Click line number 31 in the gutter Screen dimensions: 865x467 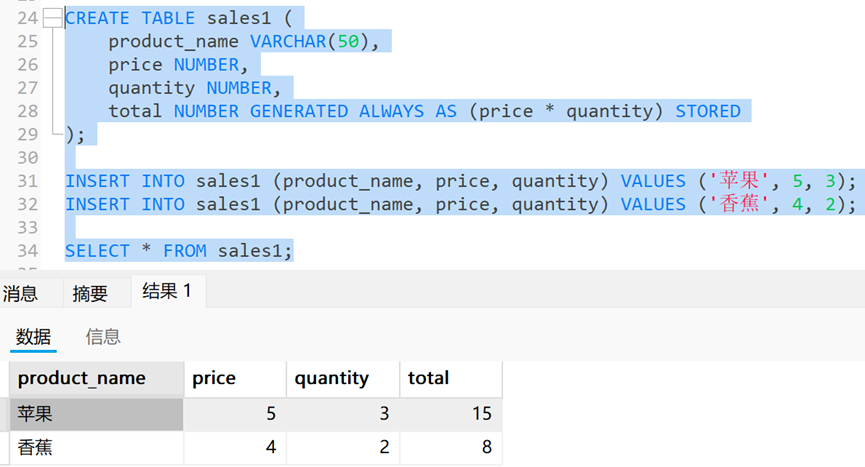coord(27,181)
